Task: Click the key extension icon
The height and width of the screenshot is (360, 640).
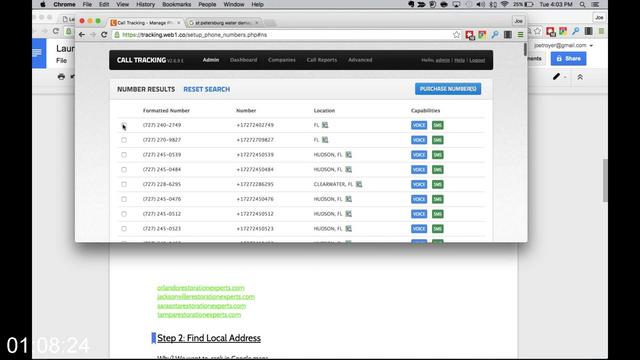Action: pos(495,35)
